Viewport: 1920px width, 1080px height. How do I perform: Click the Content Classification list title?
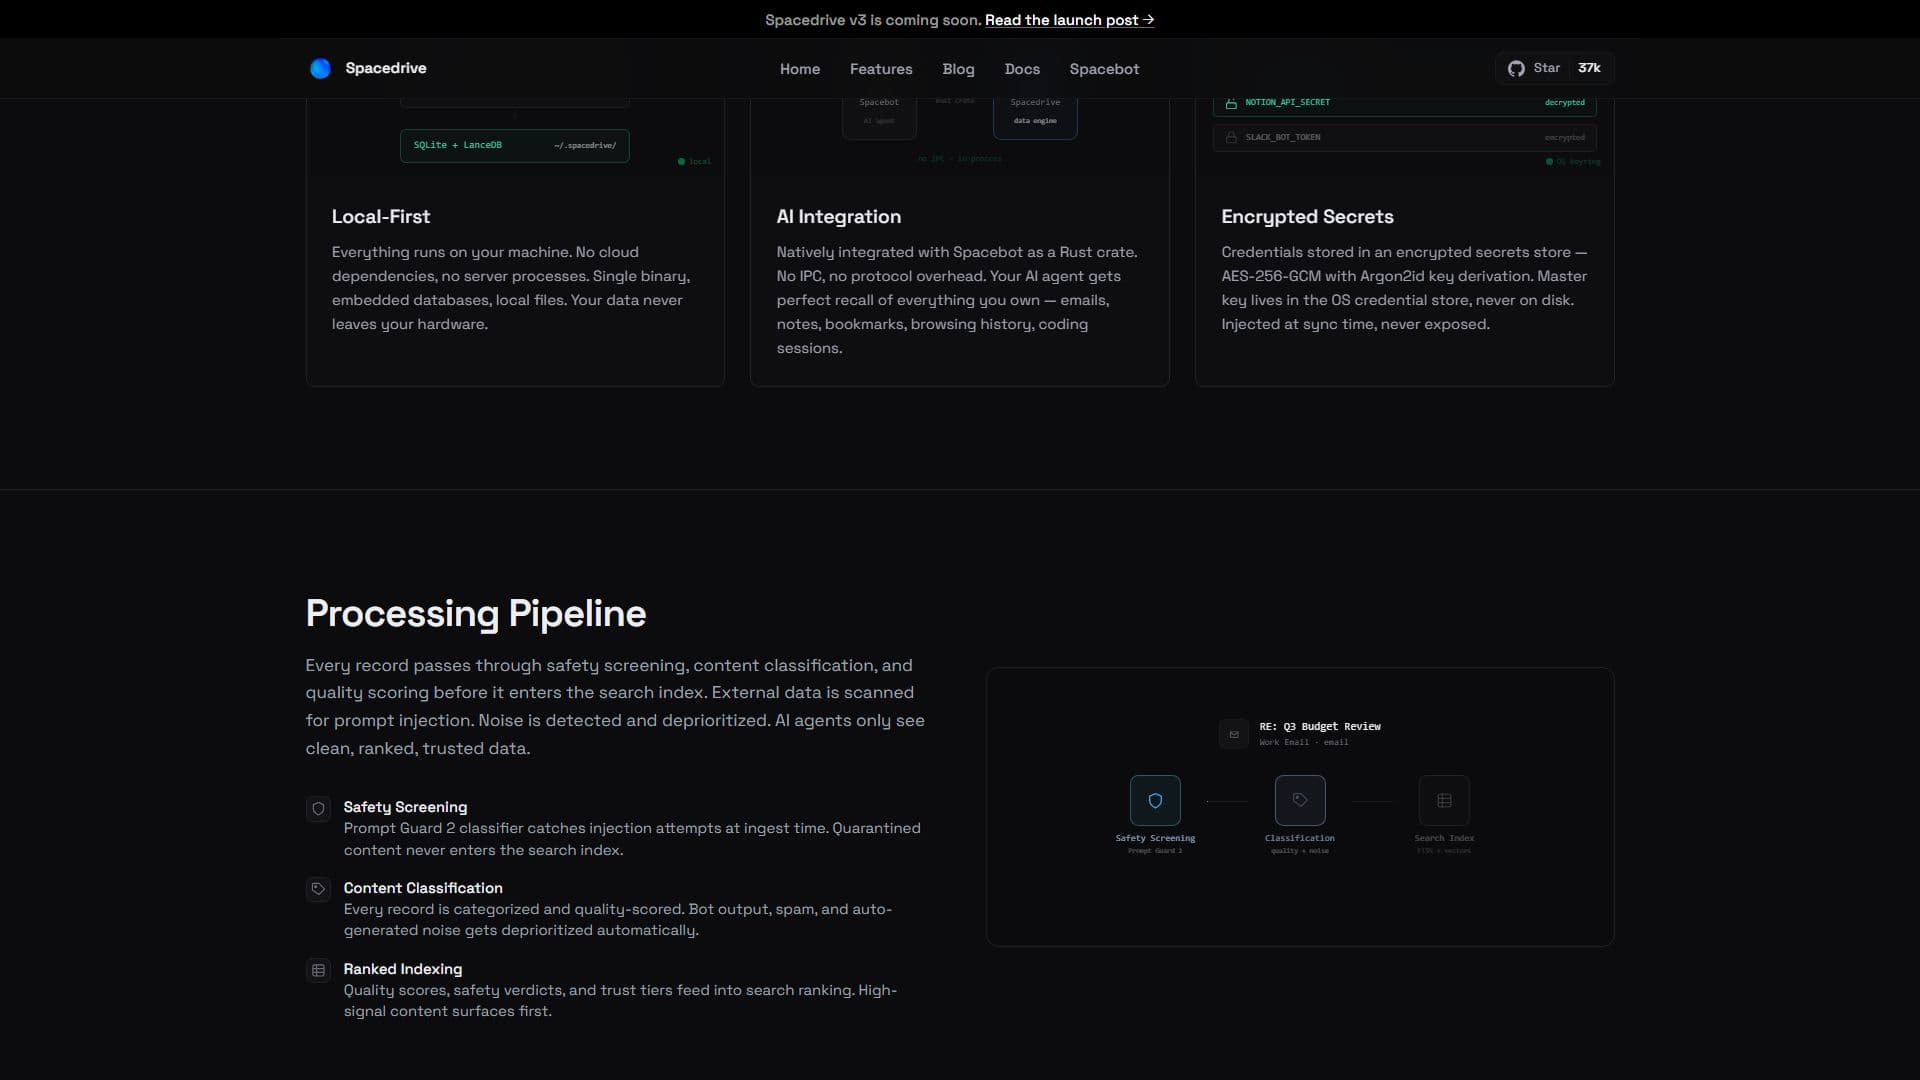[x=423, y=888]
